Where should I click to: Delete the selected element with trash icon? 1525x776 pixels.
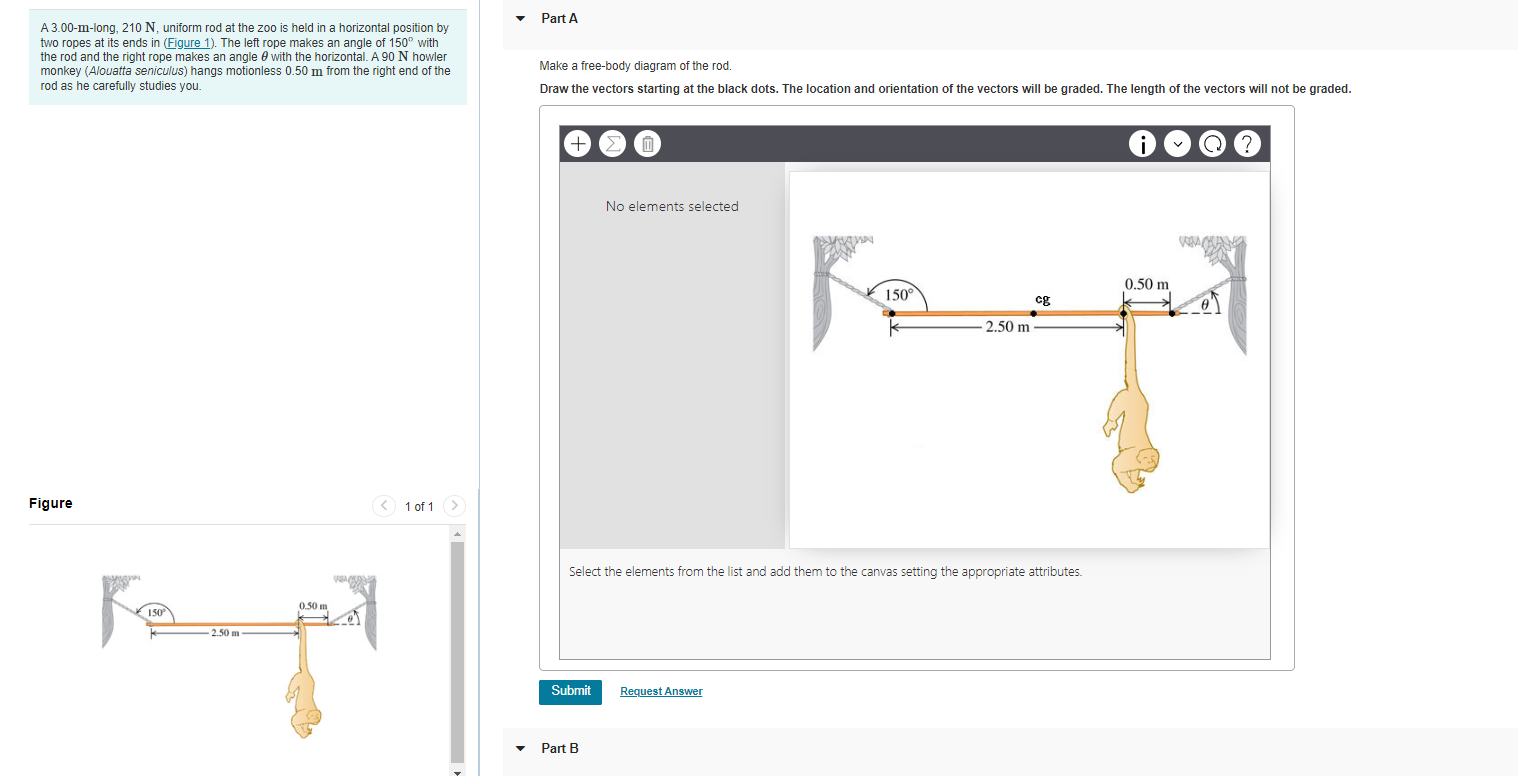[647, 143]
